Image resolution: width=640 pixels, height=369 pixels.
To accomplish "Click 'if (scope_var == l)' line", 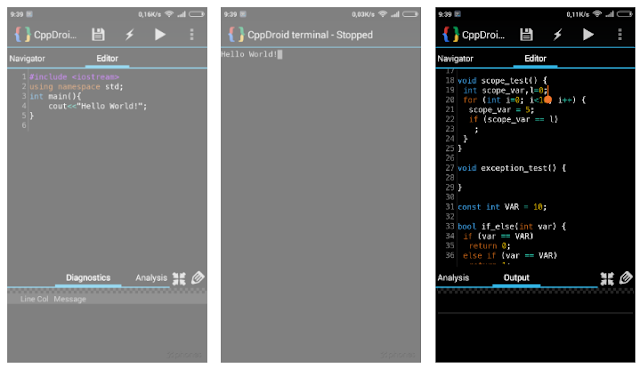I will [x=513, y=120].
